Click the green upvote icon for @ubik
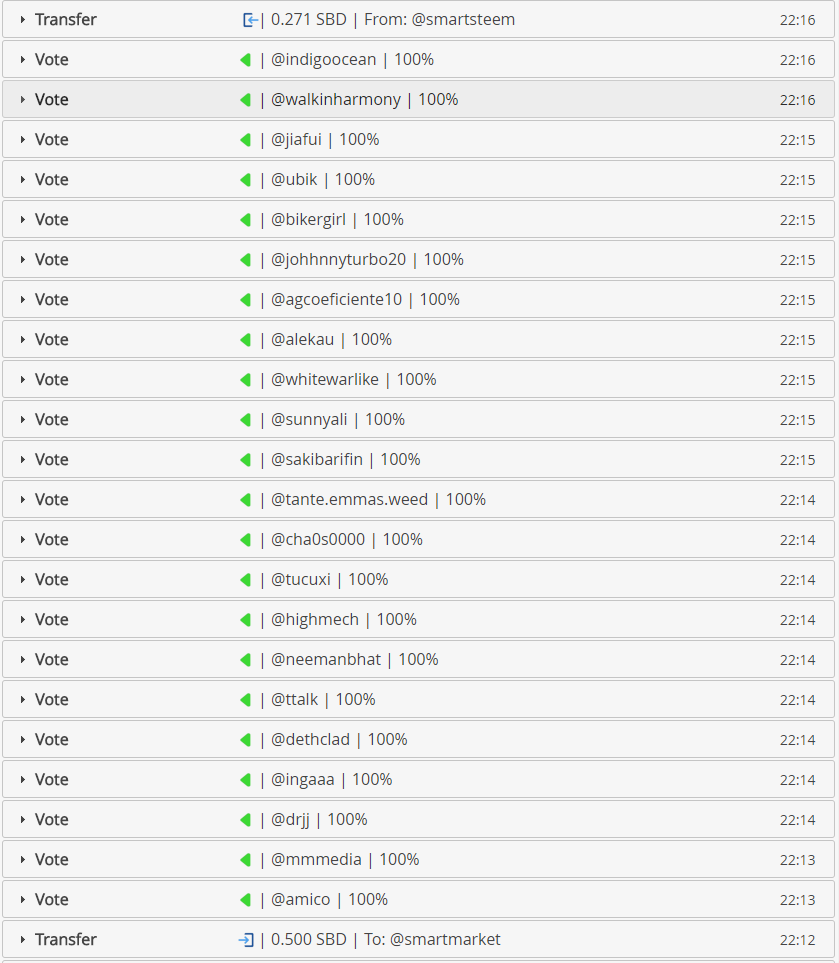Screen dimensions: 839x963 (x=246, y=179)
